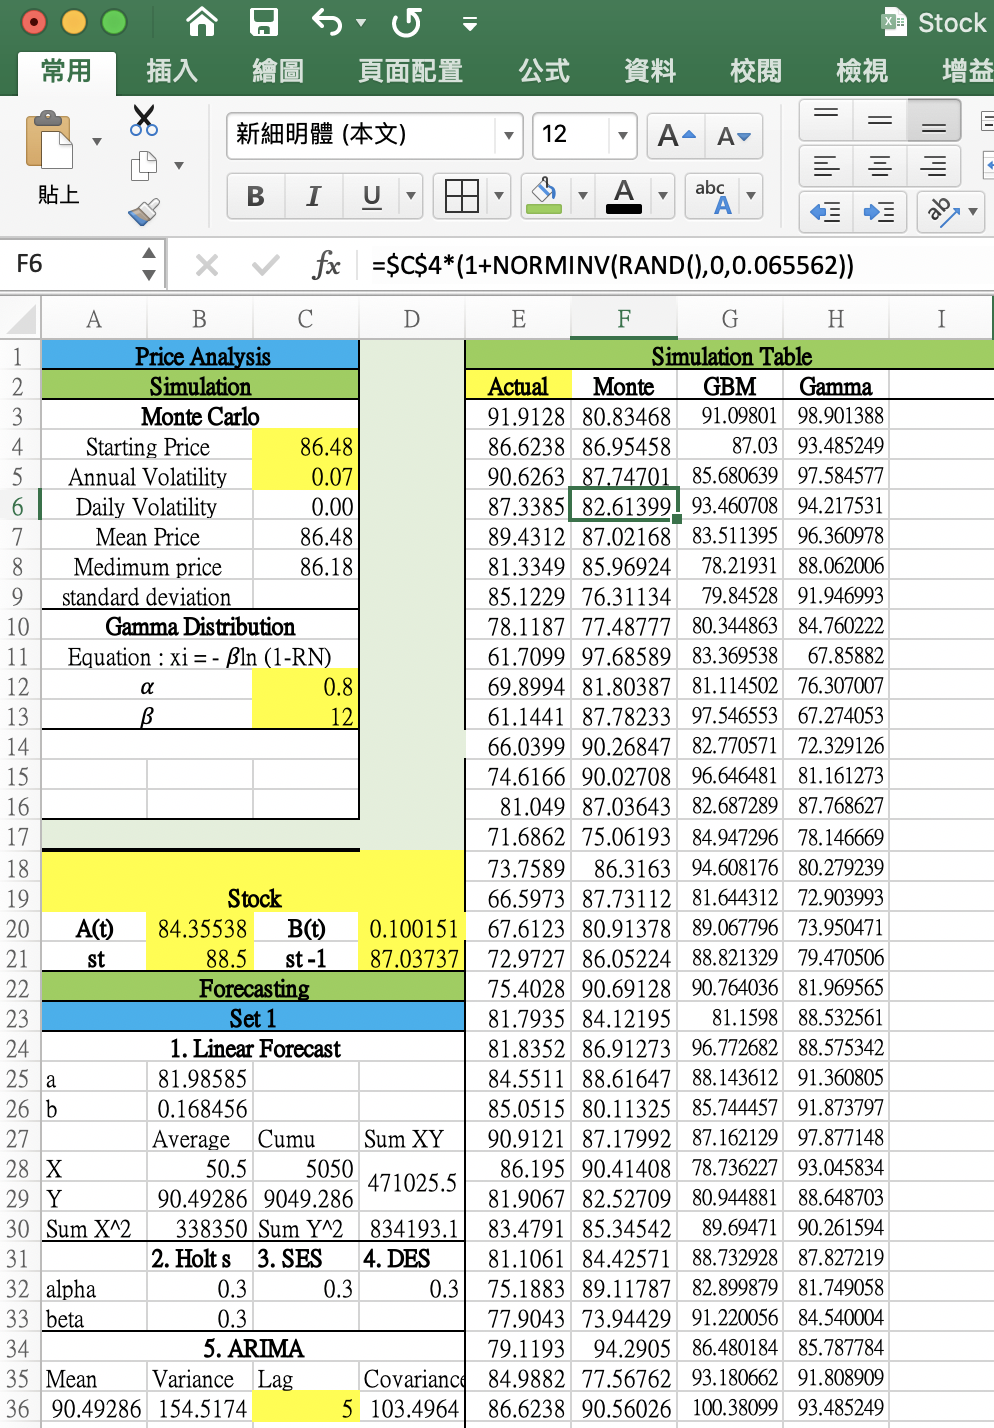The image size is (994, 1428).
Task: Open the borders dropdown arrow
Action: (499, 196)
